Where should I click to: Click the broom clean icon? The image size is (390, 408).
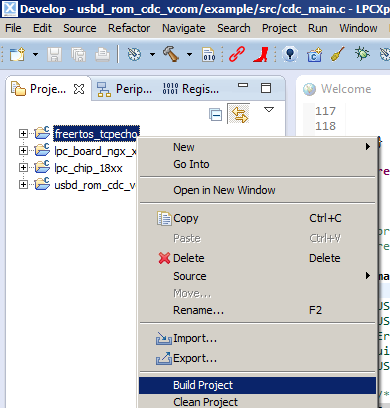tap(337, 54)
